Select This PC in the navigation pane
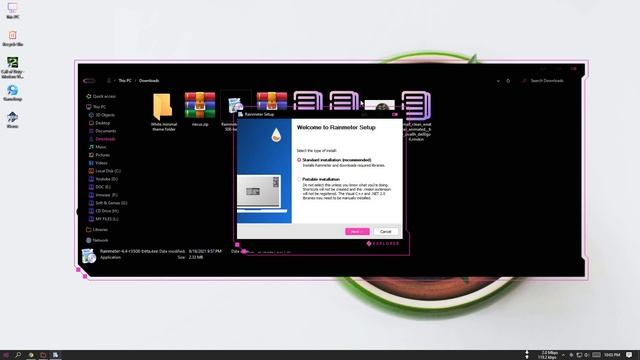 coord(96,107)
